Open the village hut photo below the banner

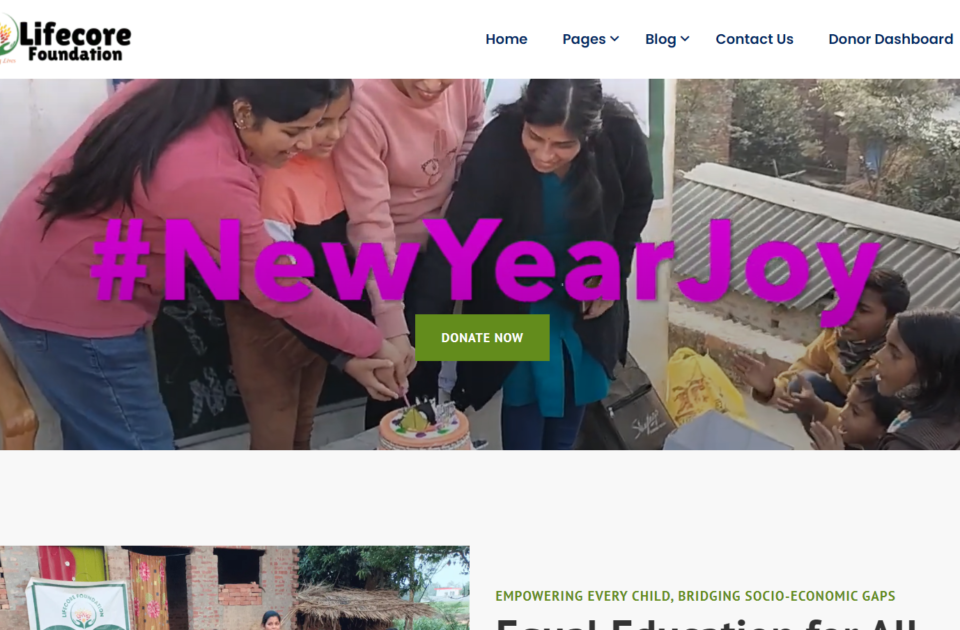click(234, 588)
